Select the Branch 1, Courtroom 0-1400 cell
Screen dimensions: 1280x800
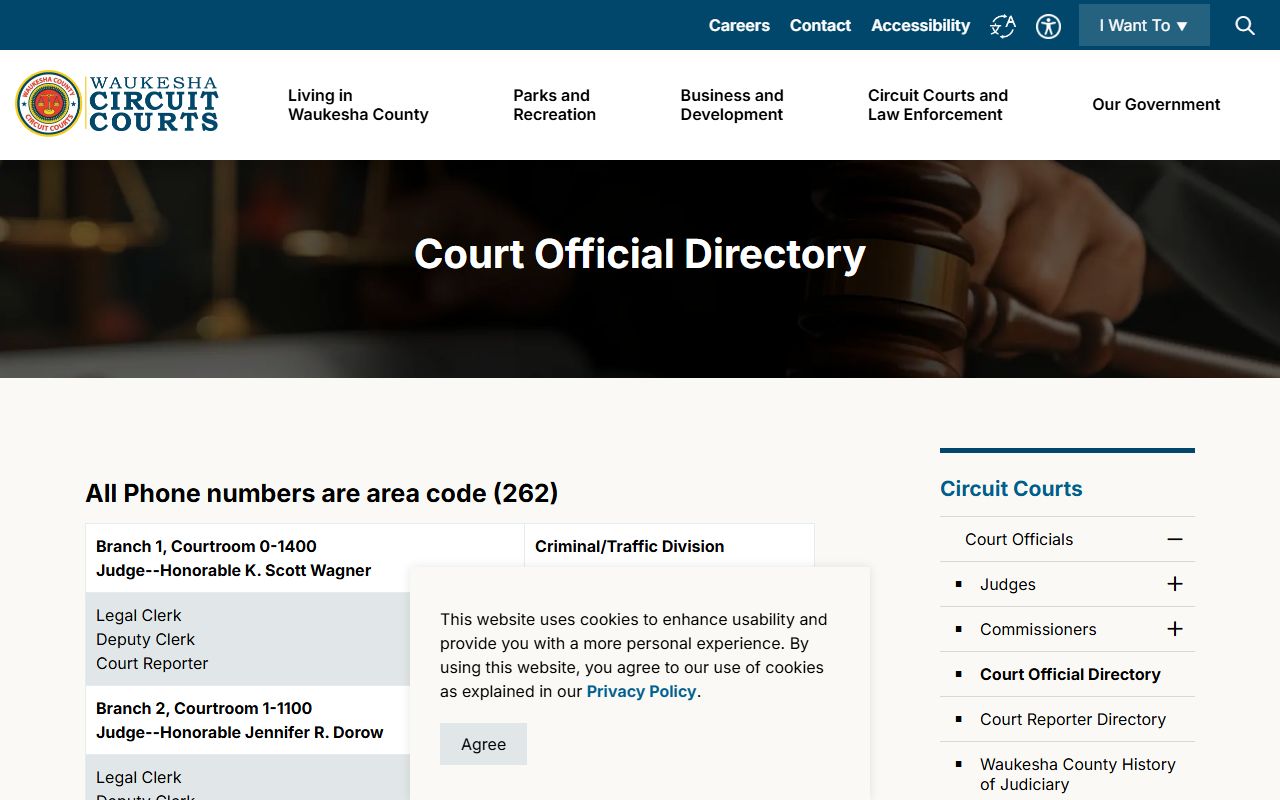coord(305,558)
